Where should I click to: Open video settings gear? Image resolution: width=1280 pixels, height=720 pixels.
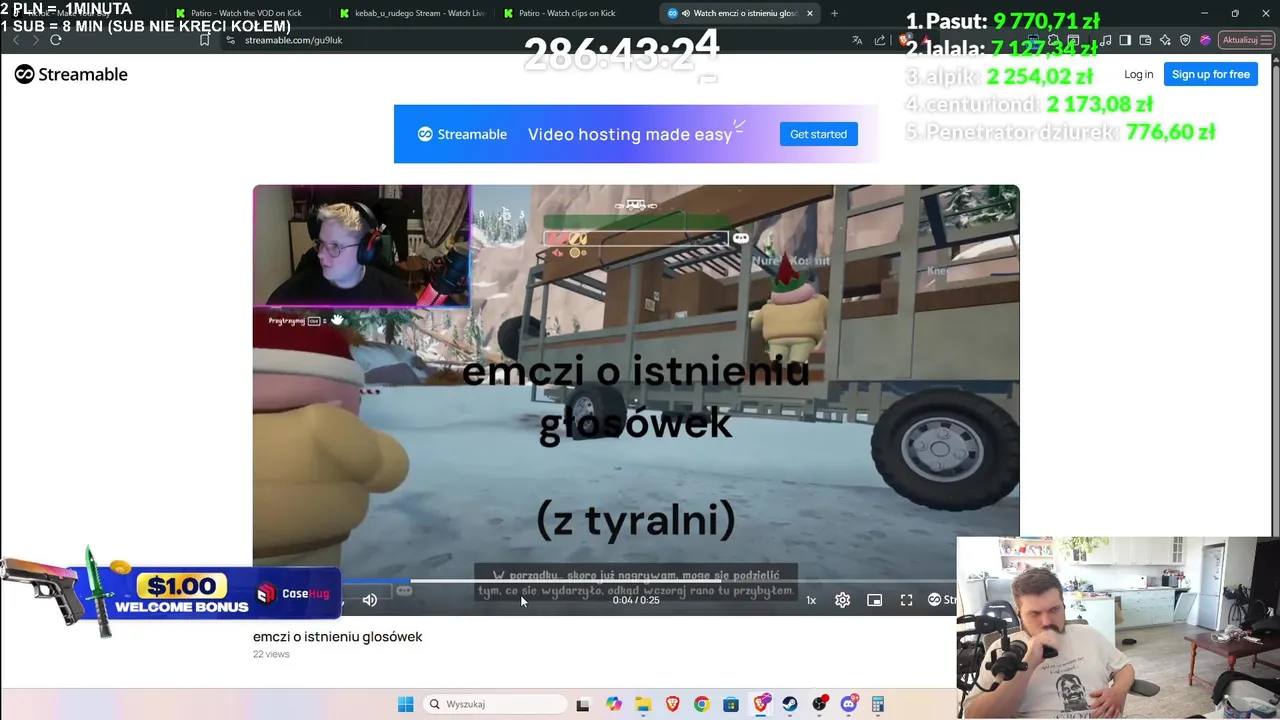point(842,600)
